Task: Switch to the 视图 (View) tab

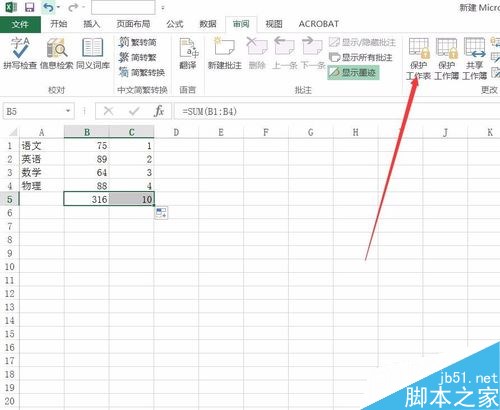Action: point(274,24)
